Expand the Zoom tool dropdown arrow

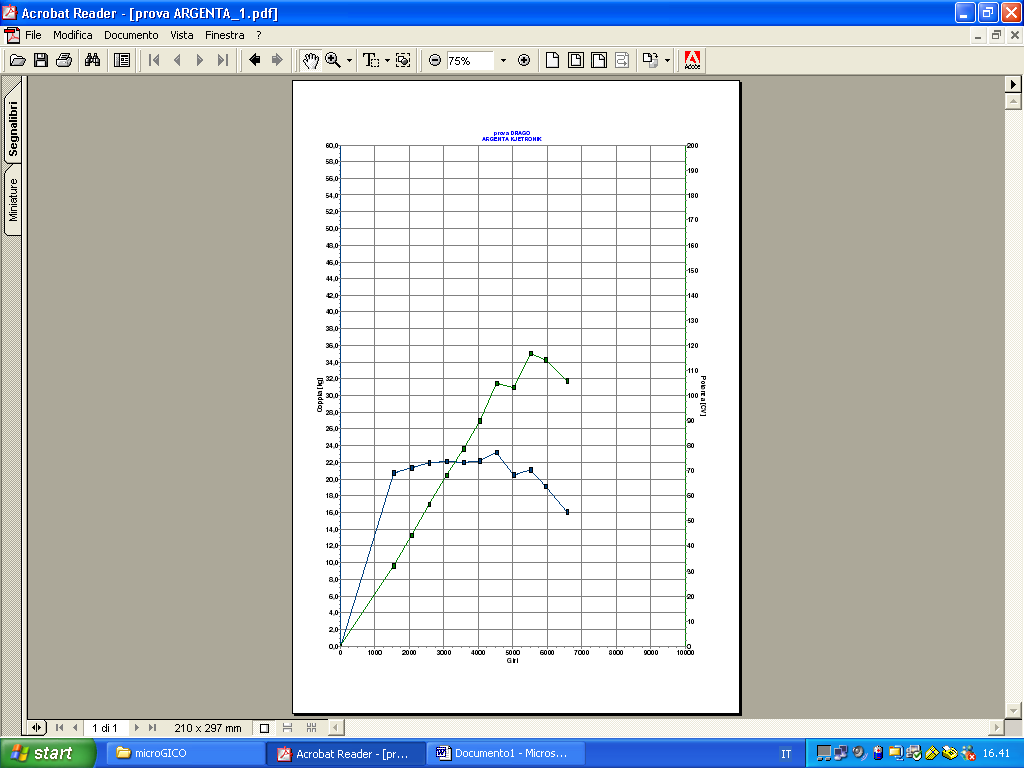point(349,60)
